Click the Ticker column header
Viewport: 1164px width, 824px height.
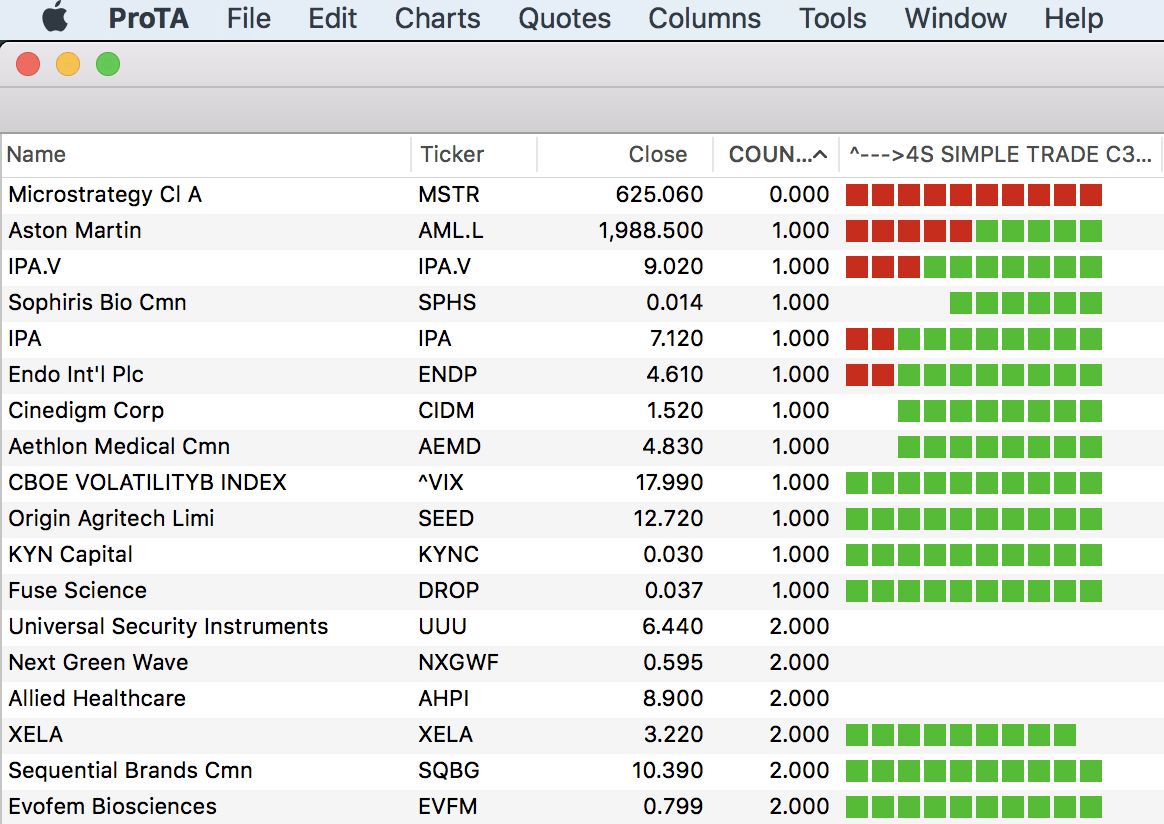pos(452,154)
